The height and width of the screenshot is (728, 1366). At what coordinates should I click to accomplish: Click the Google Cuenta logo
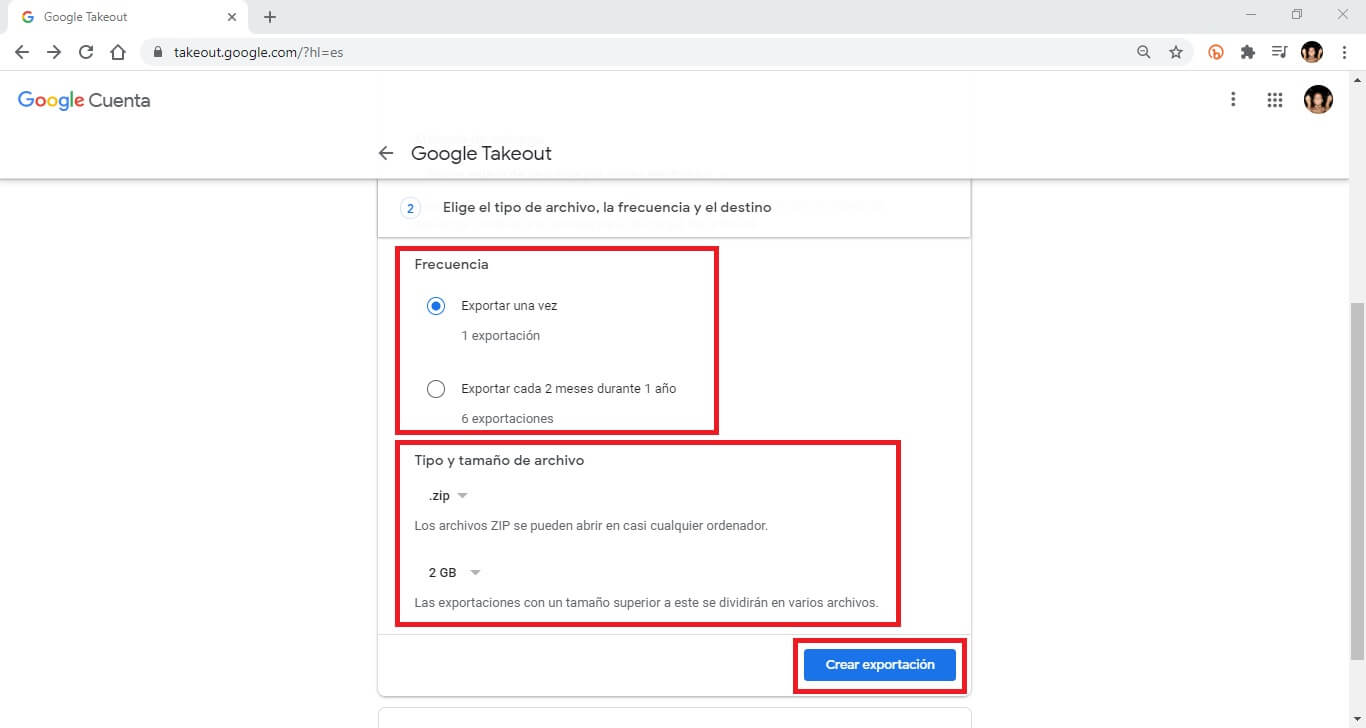pyautogui.click(x=84, y=100)
